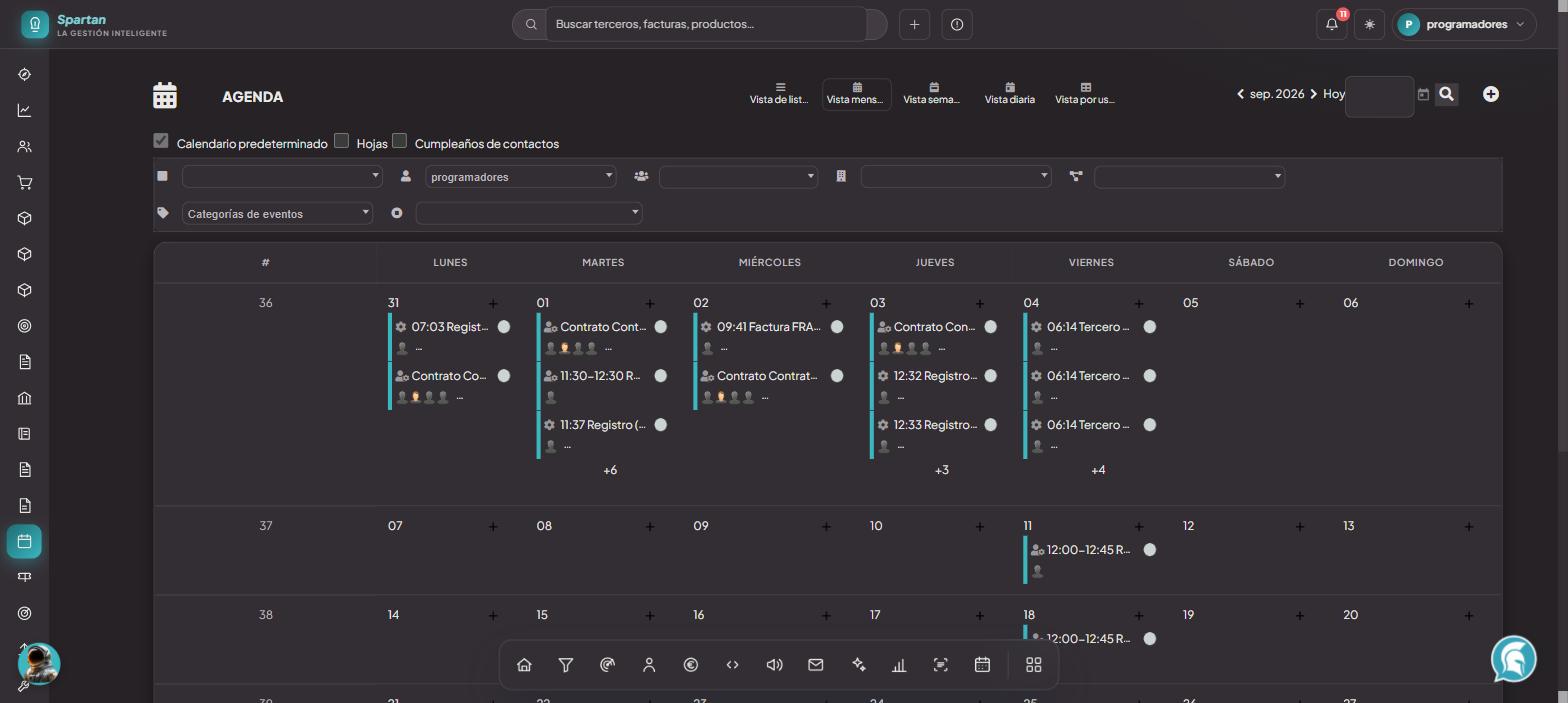Add event on Saturday 05 with its plus
Screen dimensions: 1568x703
pyautogui.click(x=1300, y=303)
